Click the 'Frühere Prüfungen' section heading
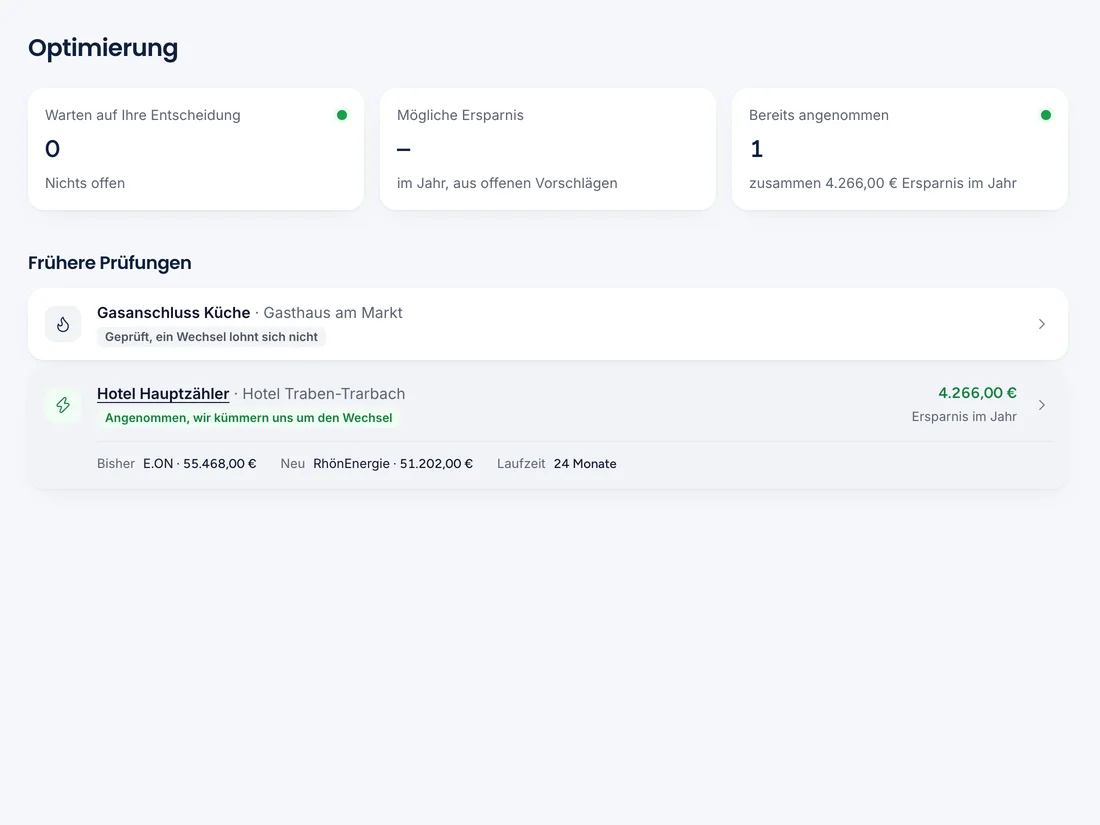The image size is (1100, 825). click(x=109, y=263)
